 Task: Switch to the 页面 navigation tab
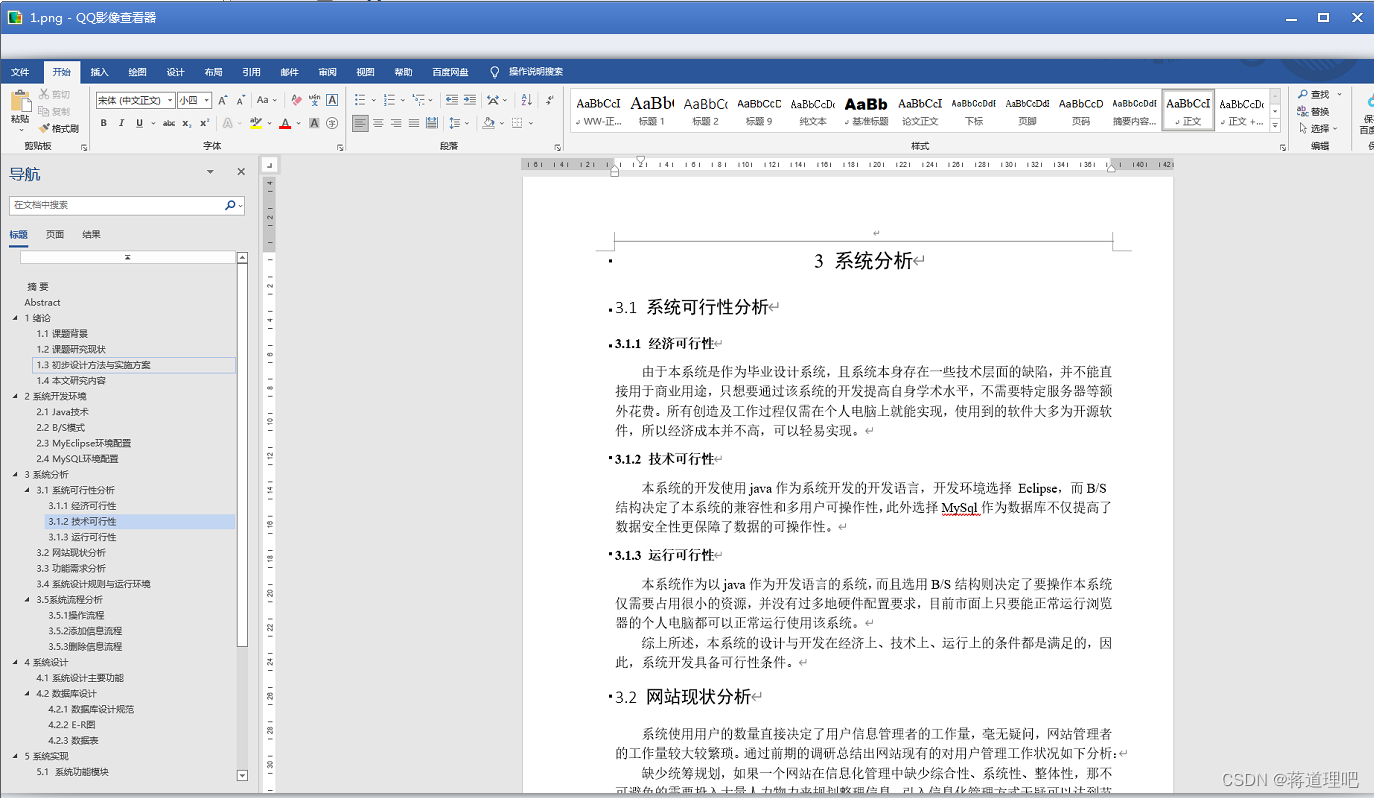[x=55, y=234]
